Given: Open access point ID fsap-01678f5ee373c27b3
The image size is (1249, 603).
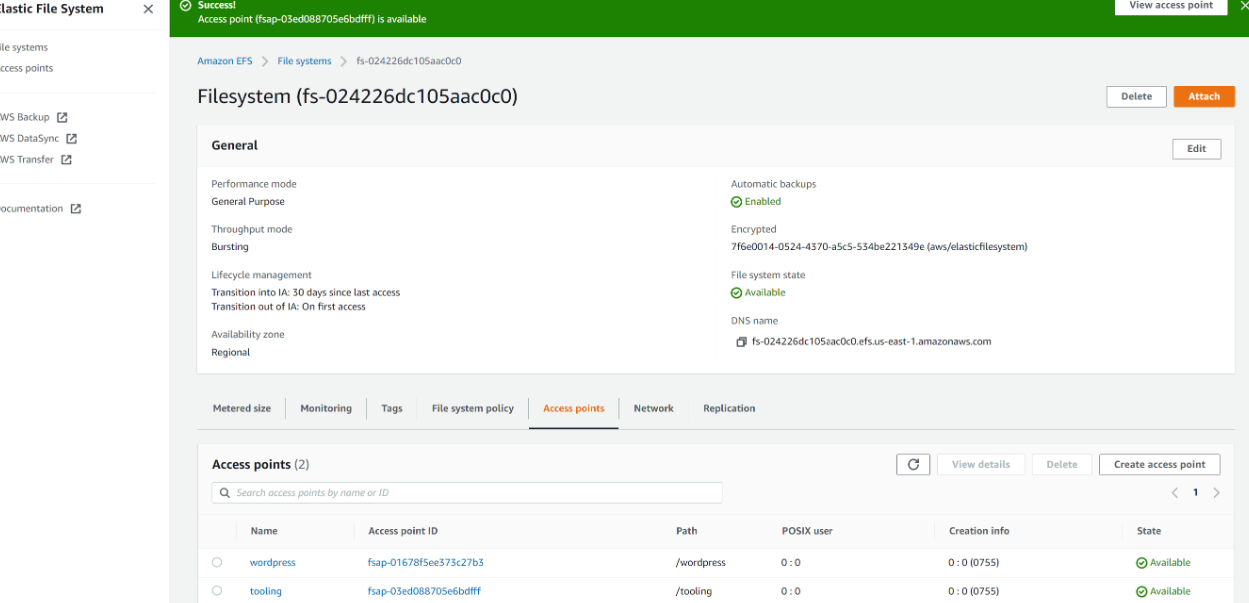Looking at the screenshot, I should coord(426,563).
